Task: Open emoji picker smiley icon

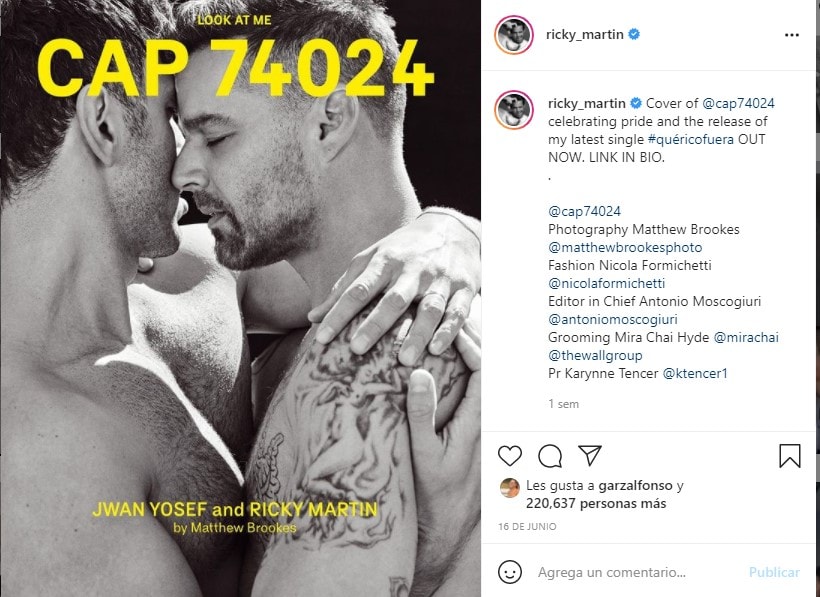Action: (x=509, y=572)
